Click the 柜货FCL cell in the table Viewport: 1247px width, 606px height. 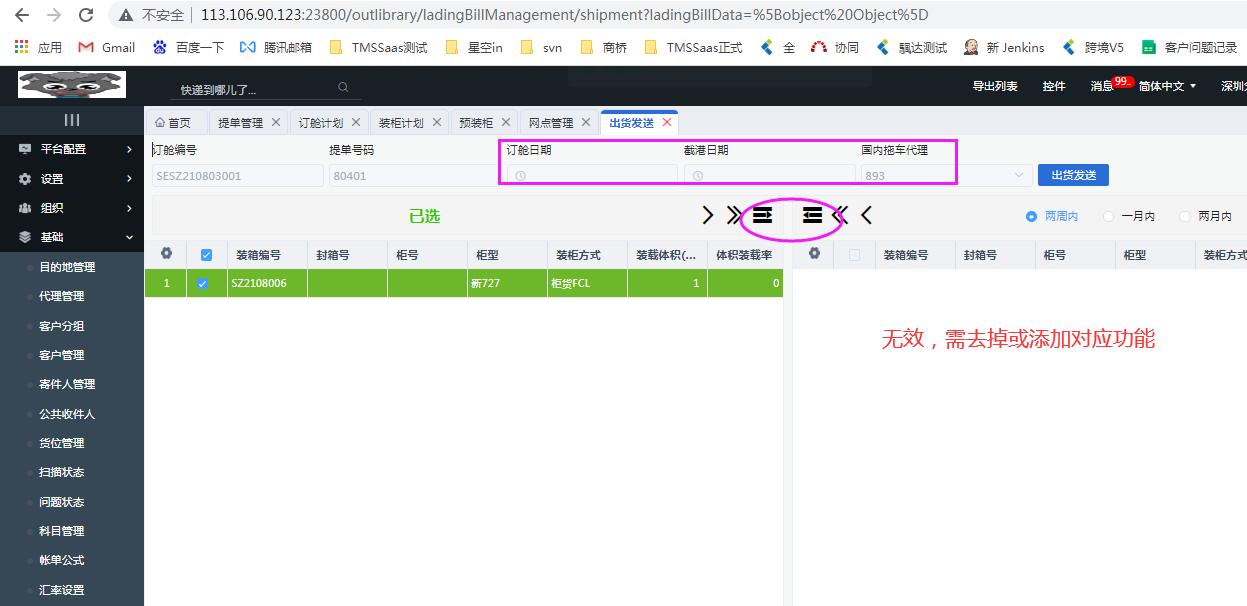click(587, 284)
